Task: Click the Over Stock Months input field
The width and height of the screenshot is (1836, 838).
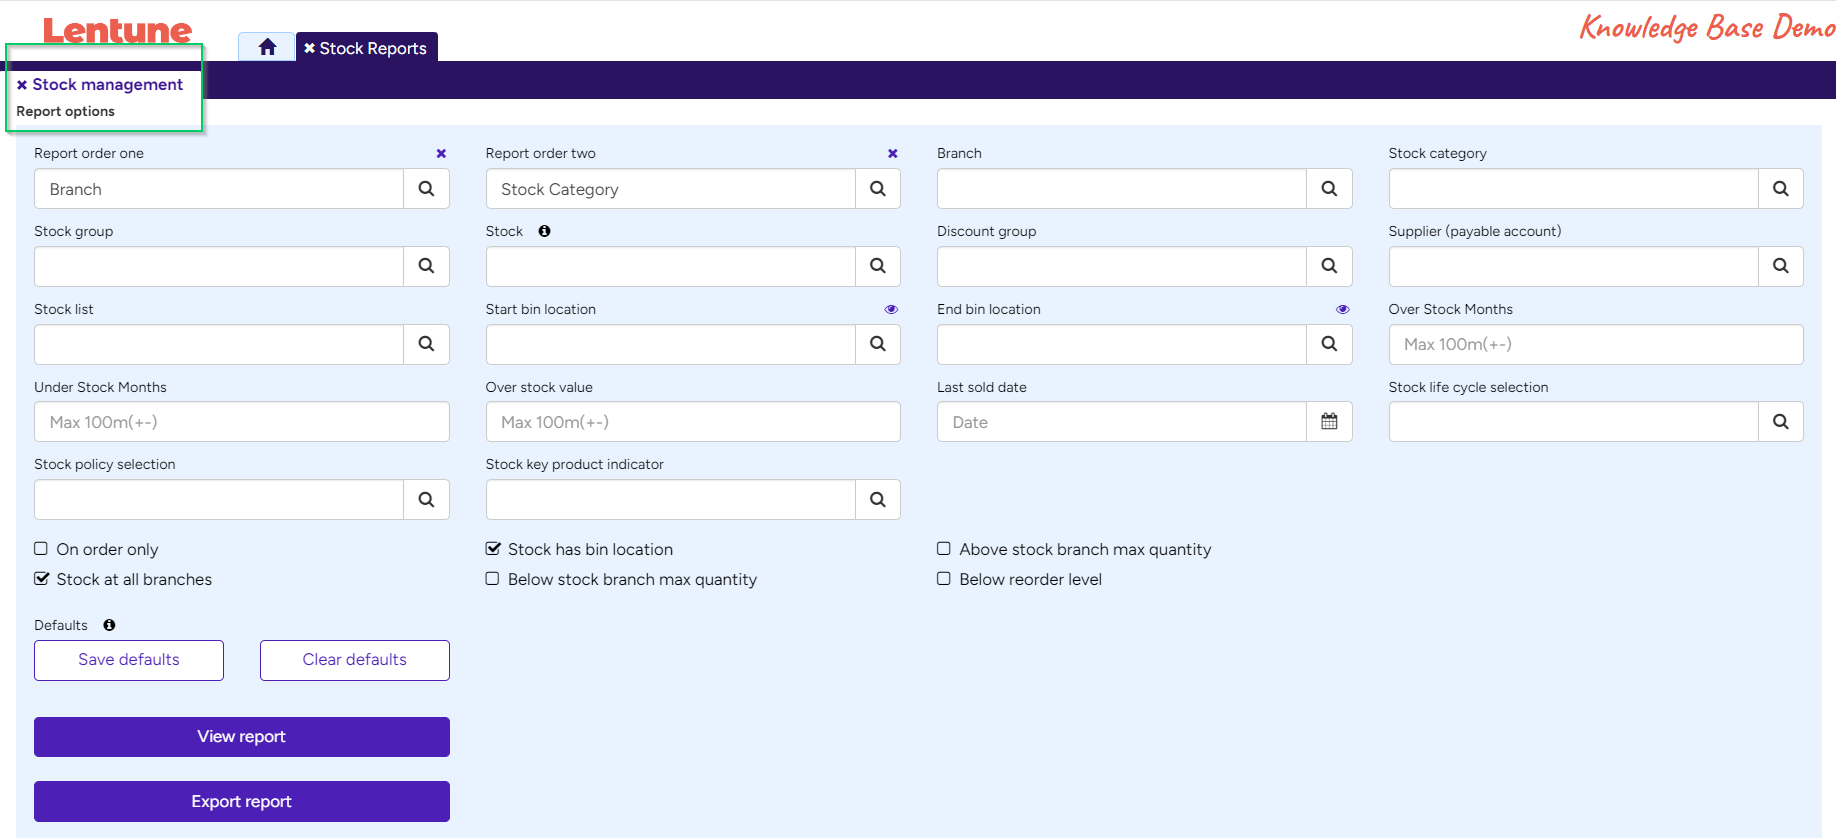Action: coord(1596,344)
